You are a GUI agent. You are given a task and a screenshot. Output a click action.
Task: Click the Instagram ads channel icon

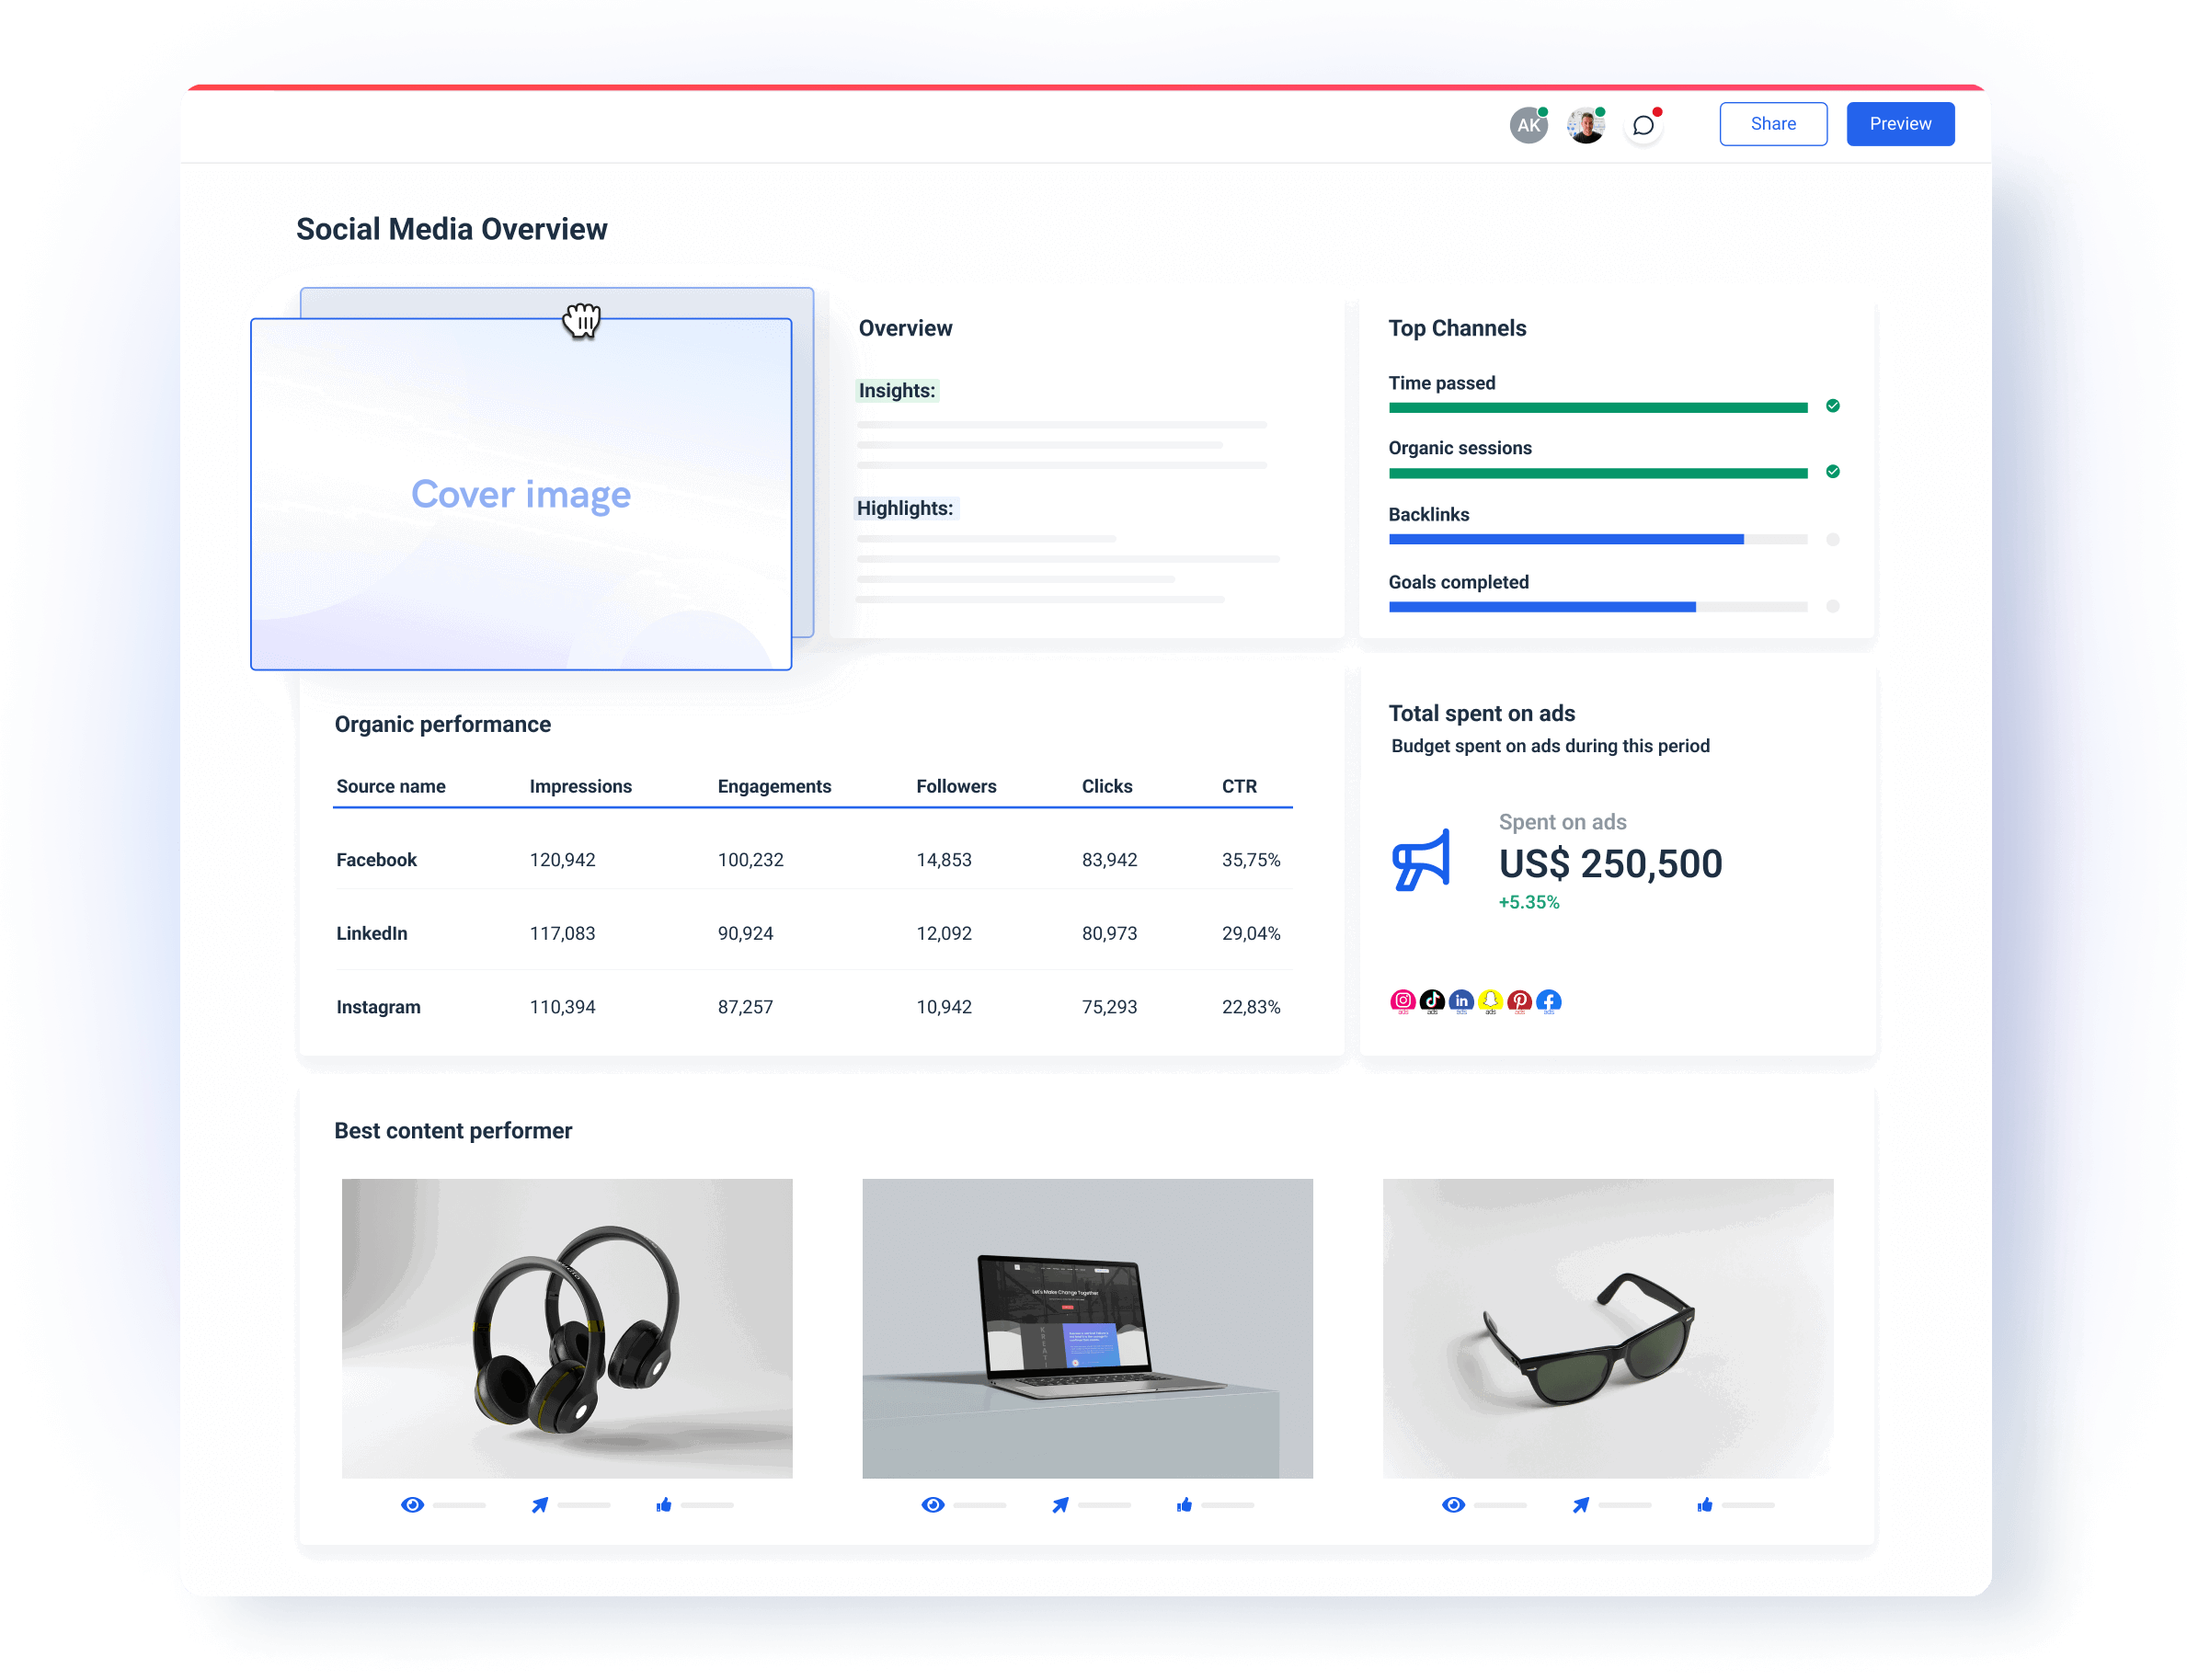(1403, 1000)
